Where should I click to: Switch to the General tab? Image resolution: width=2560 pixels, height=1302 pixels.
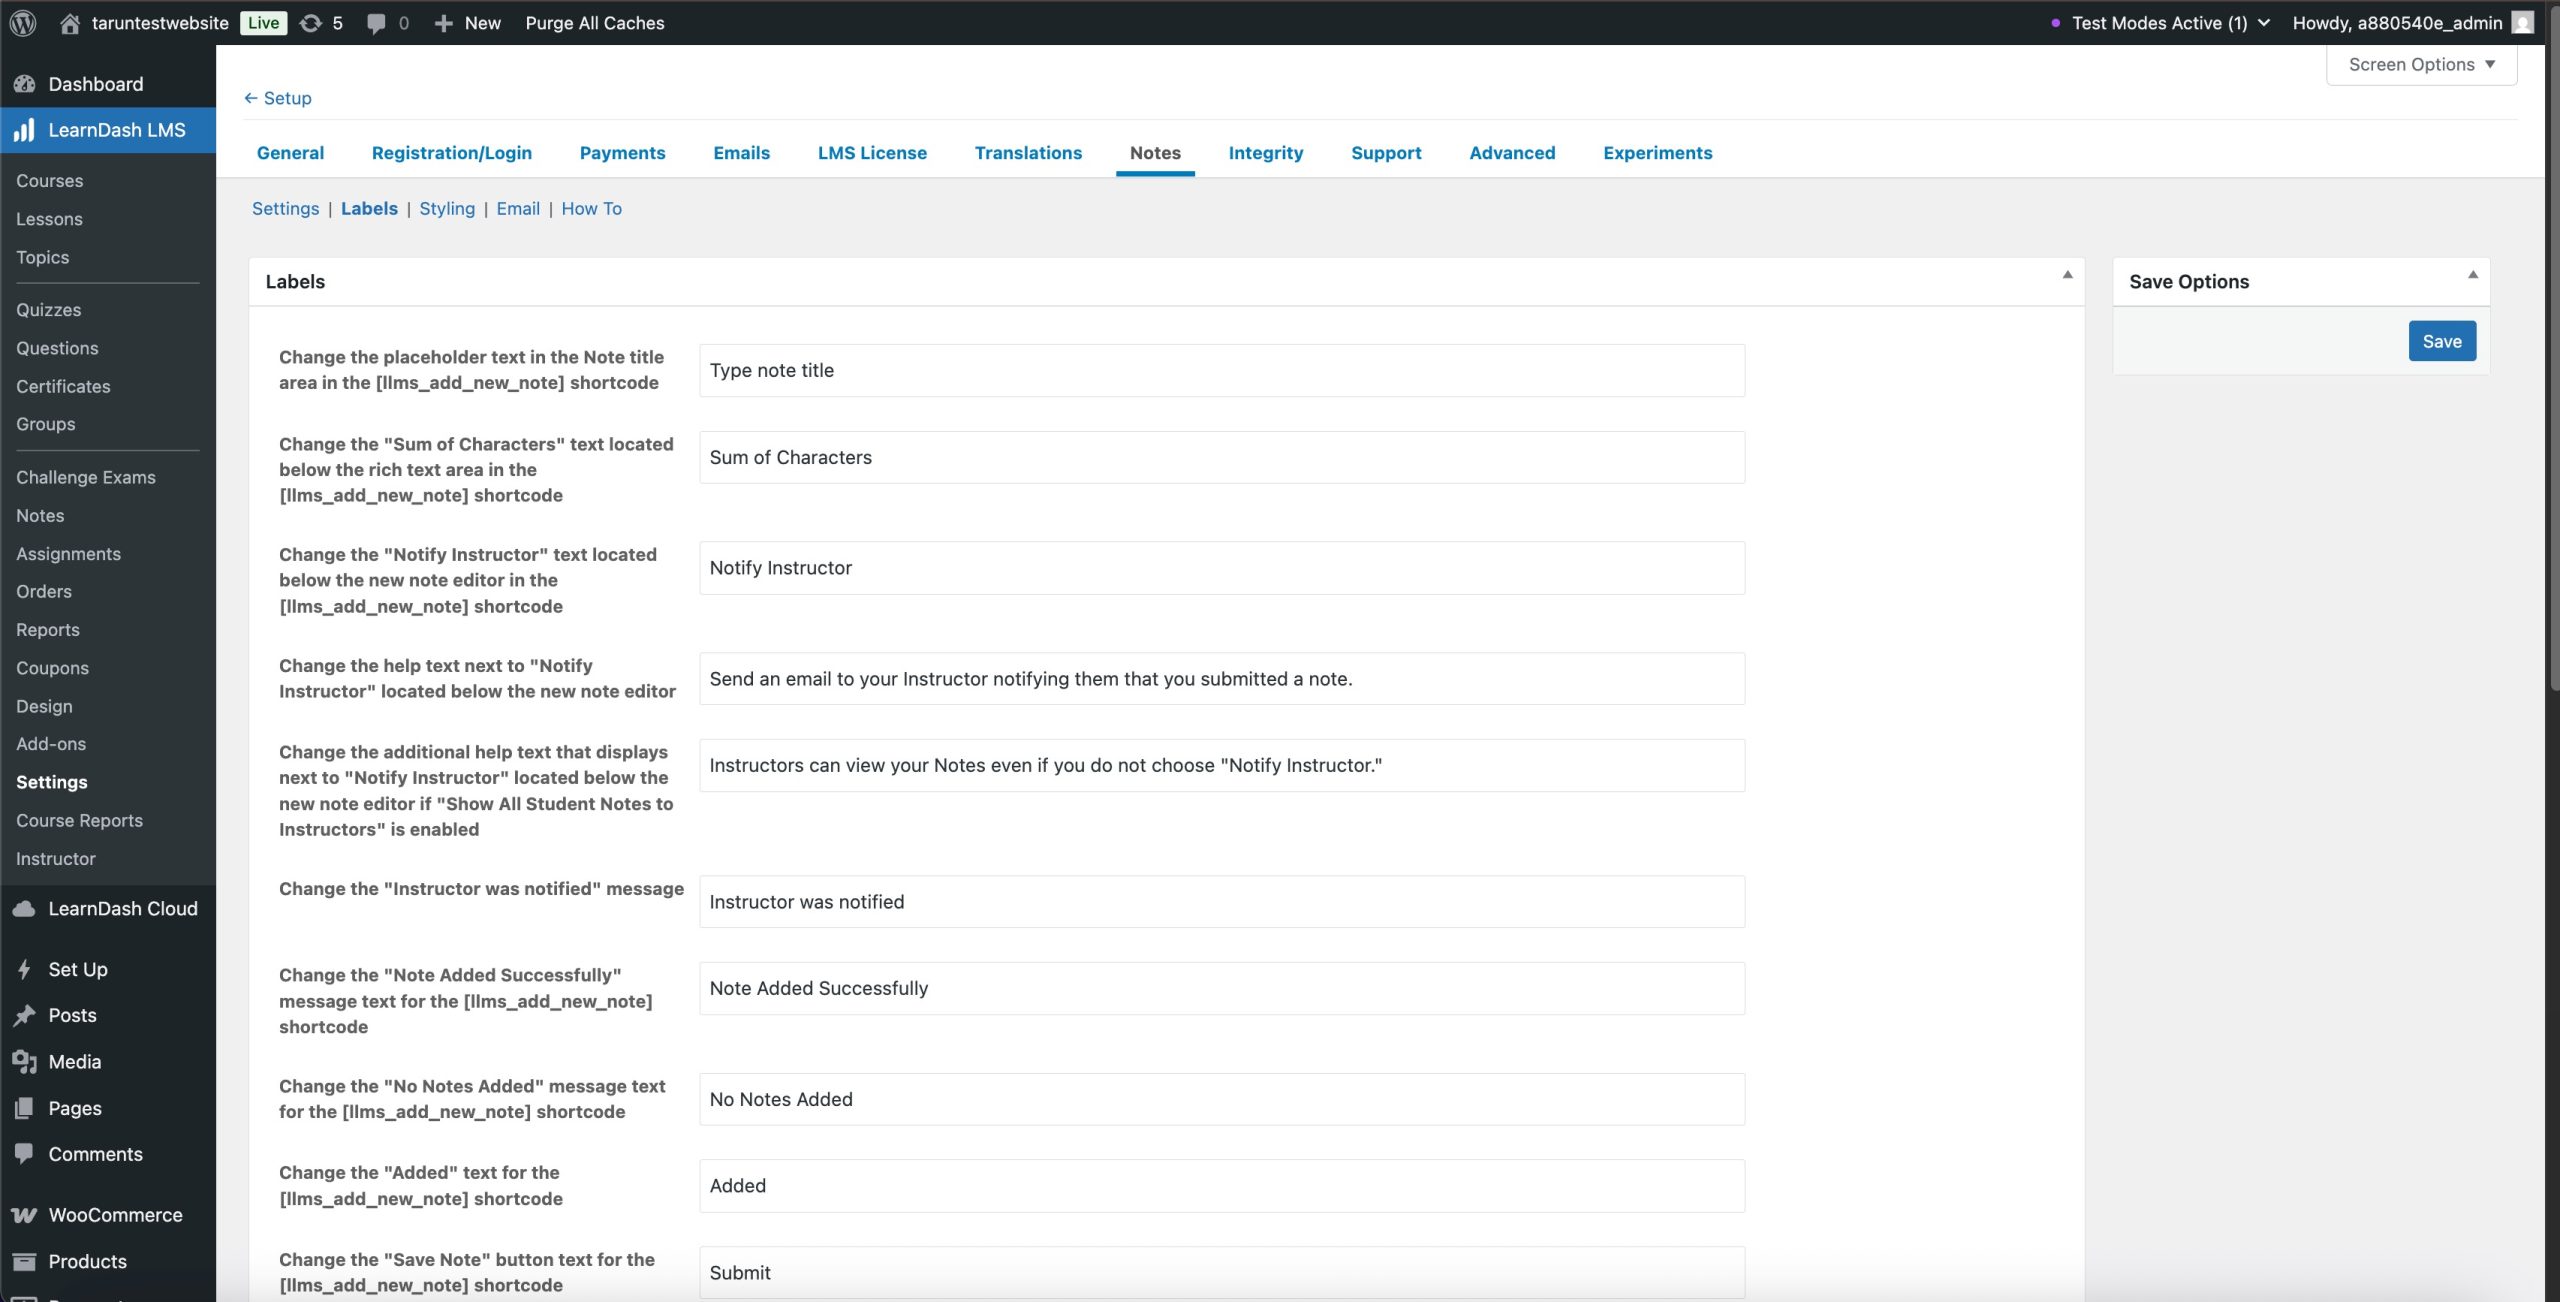[290, 152]
